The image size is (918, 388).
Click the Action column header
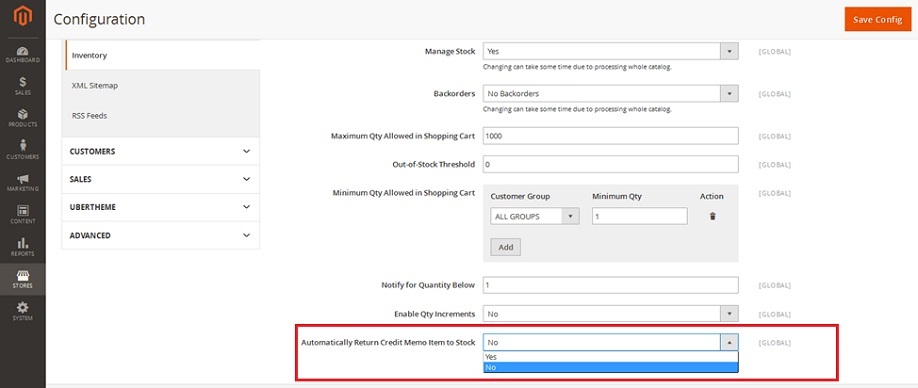711,197
